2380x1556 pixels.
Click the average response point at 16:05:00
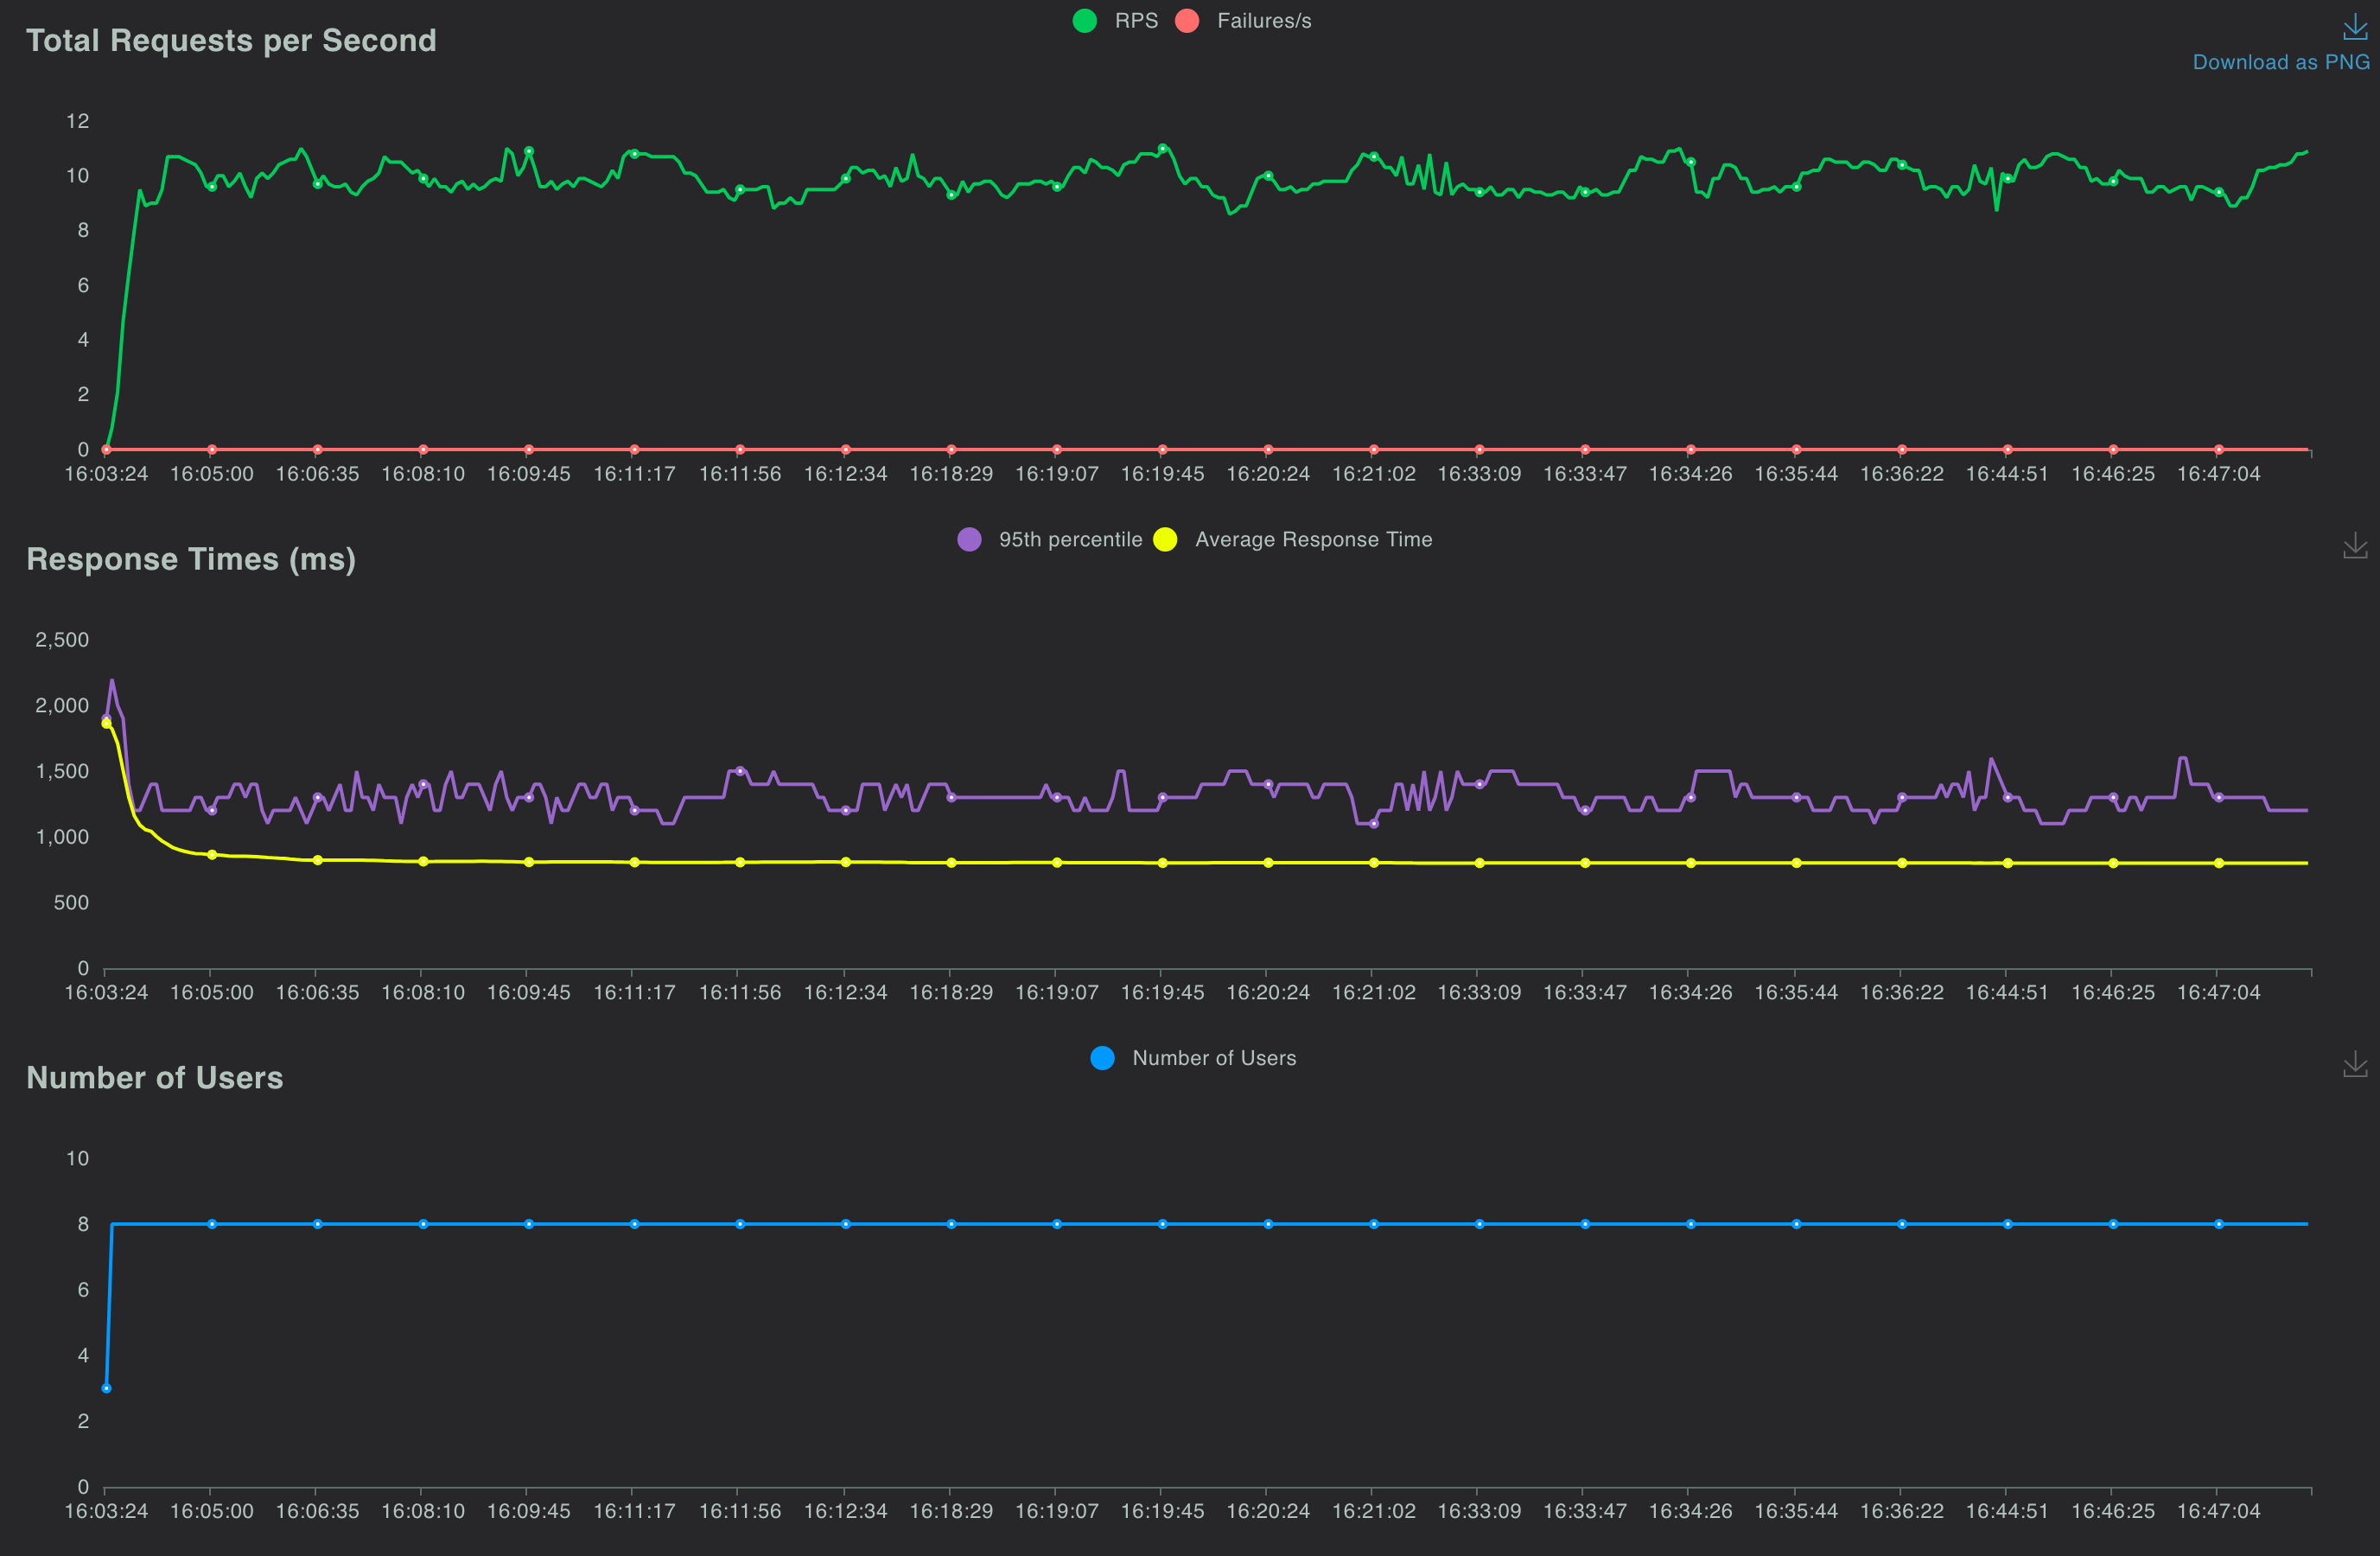[212, 855]
